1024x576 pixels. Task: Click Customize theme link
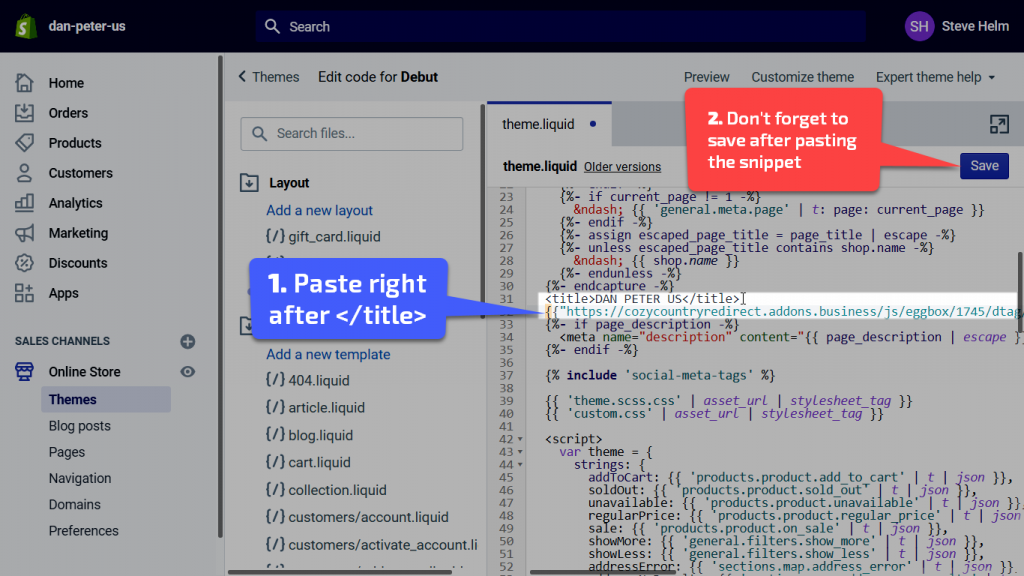[803, 77]
